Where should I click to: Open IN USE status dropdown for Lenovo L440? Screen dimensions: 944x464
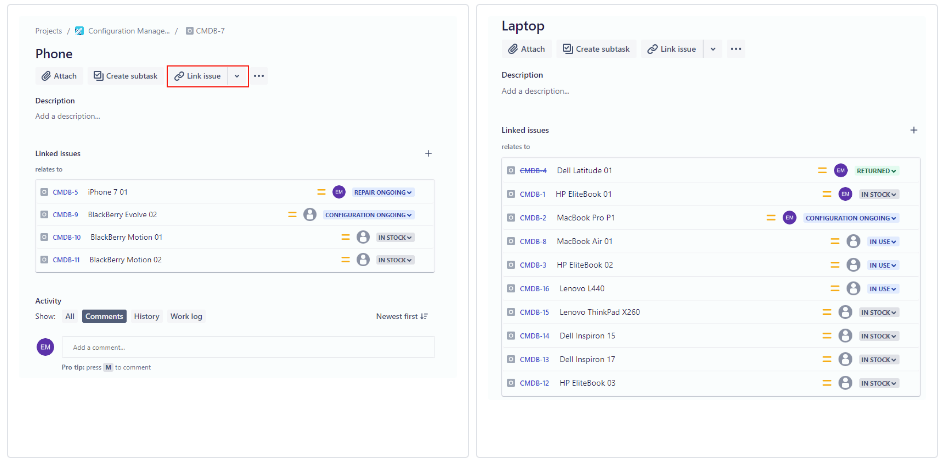click(883, 289)
